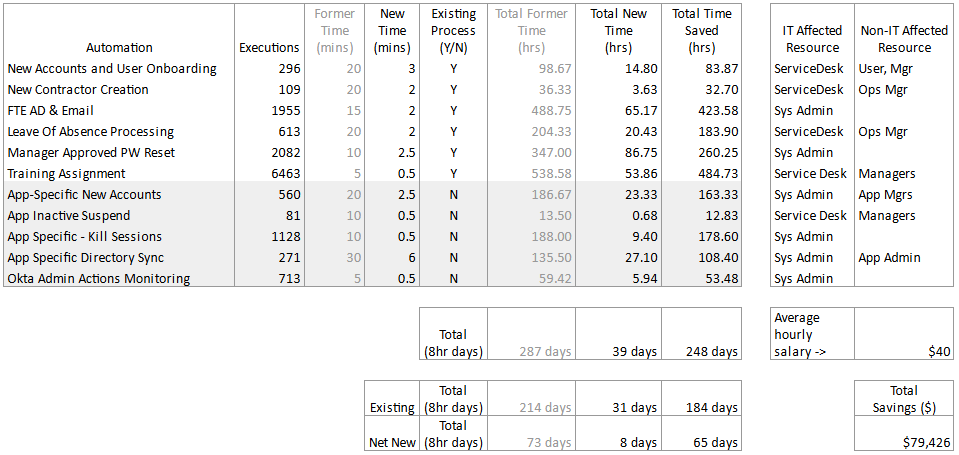This screenshot has height=455, width=959.
Task: Click the Total Savings value $79,426
Action: click(x=923, y=443)
